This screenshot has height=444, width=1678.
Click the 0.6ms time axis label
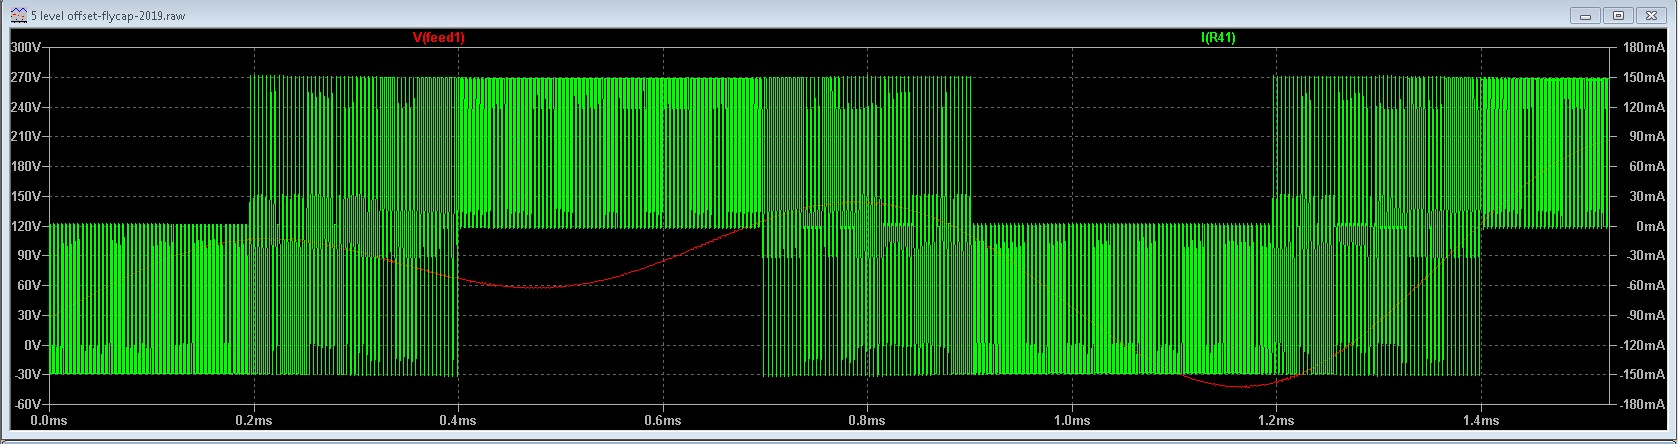(663, 421)
